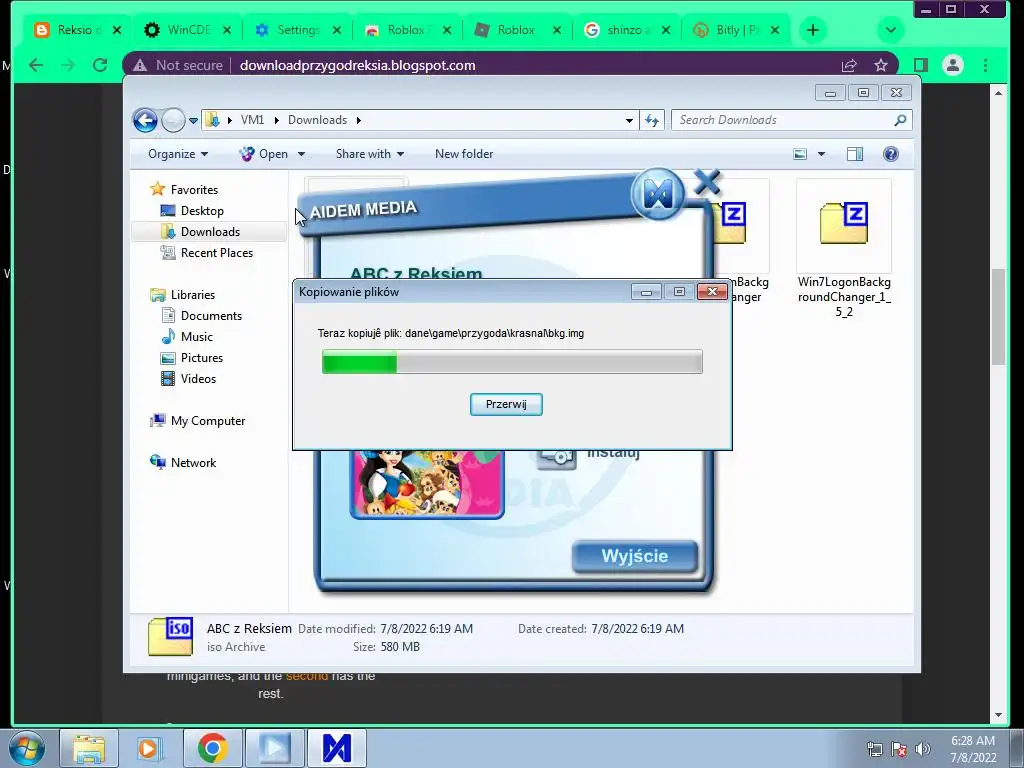Refresh the Downloads folder view

(x=652, y=120)
